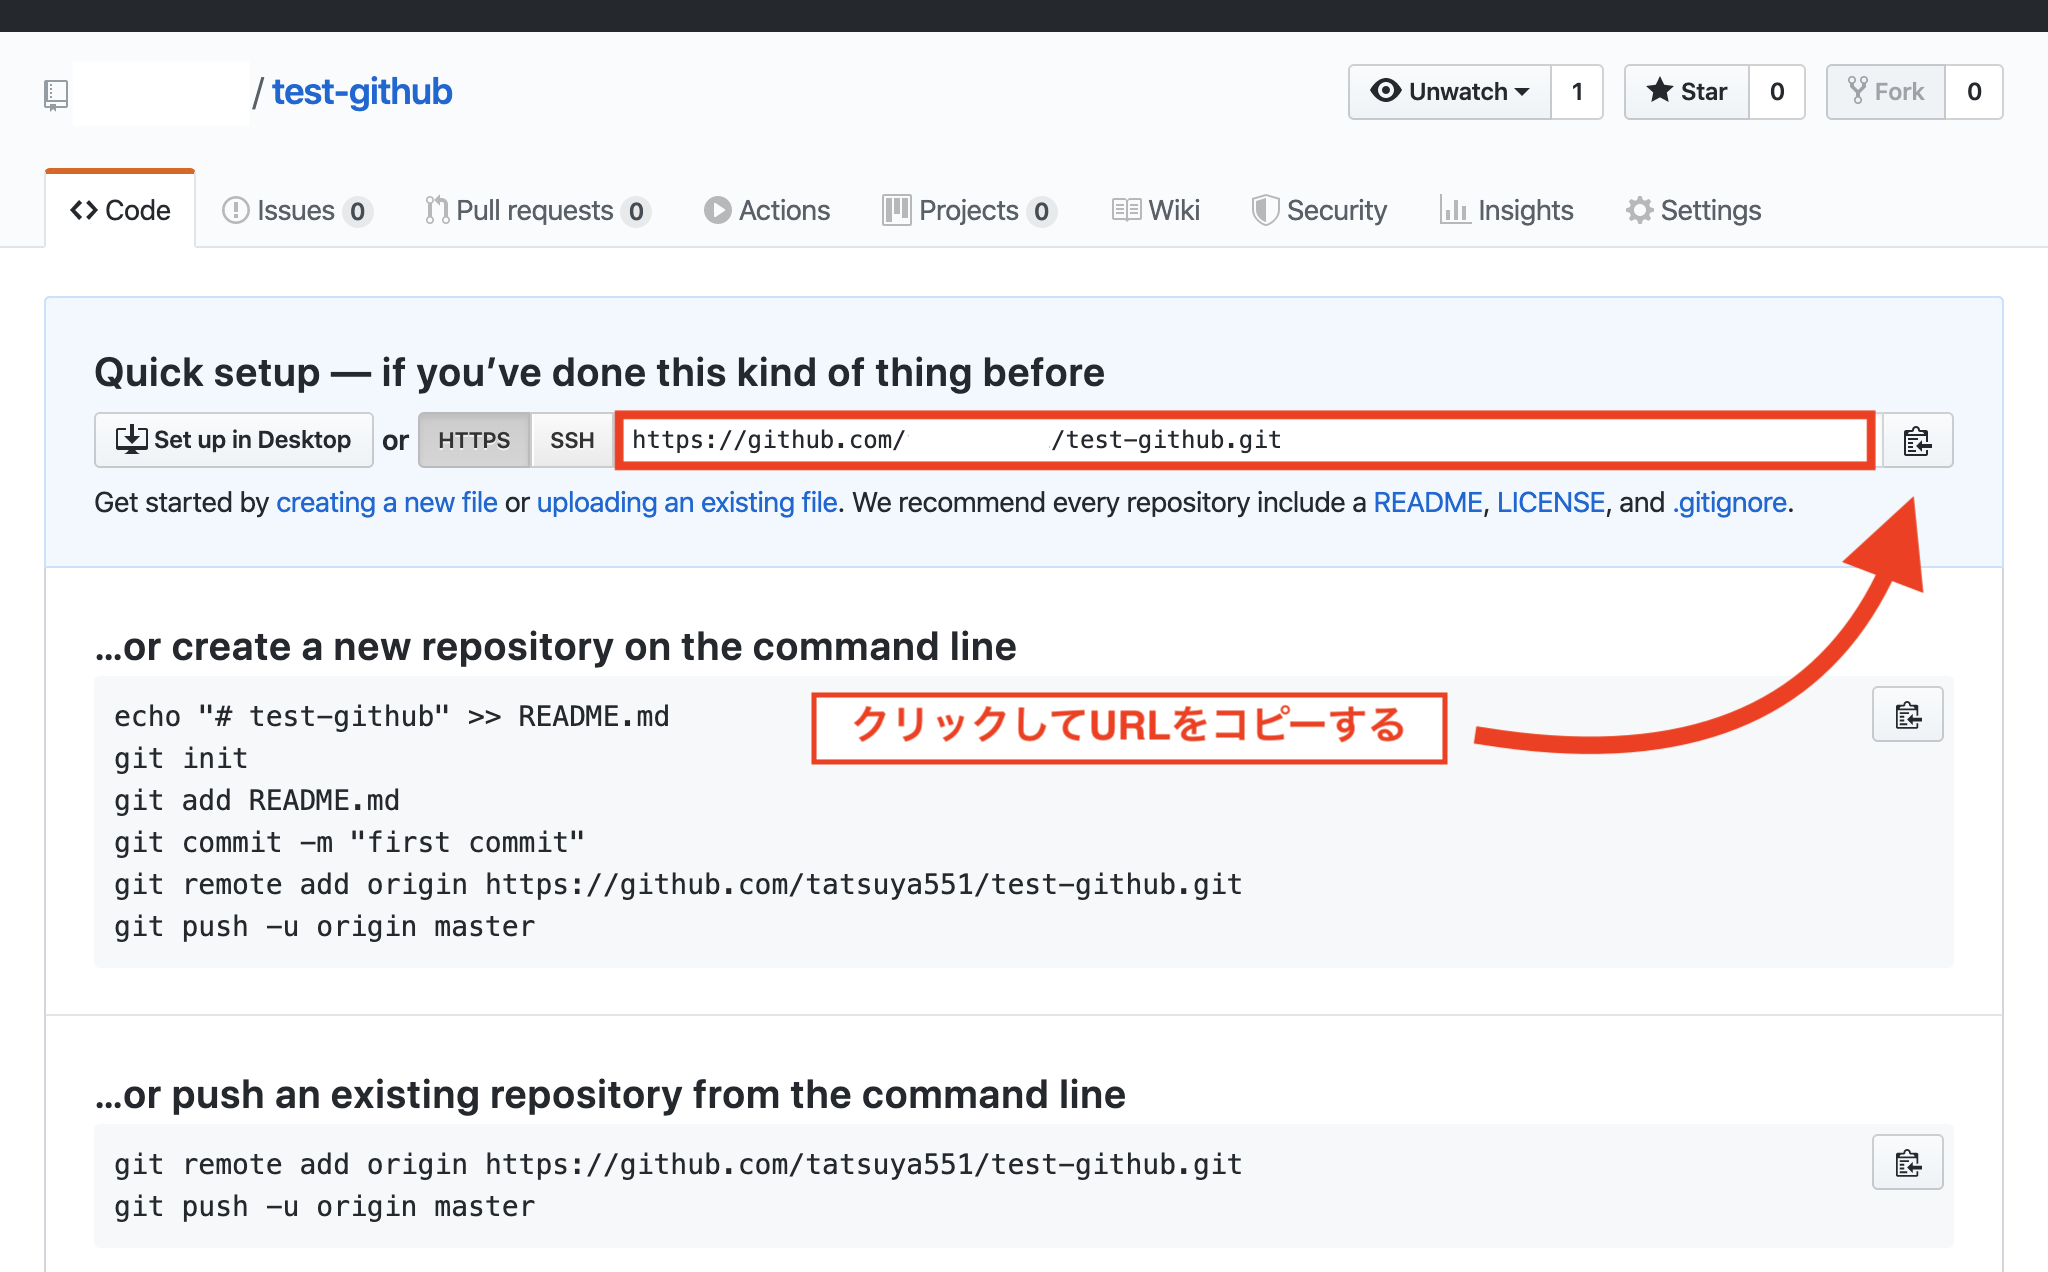Open the Pull requests tab

coord(537,210)
